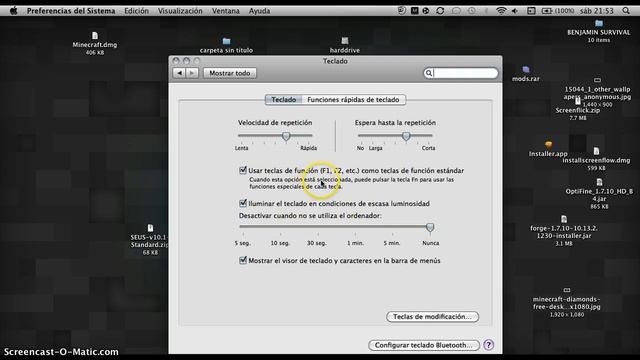Switch to Funciones rápidas de teclado tab
Viewport: 640px width, 360px height.
[353, 100]
